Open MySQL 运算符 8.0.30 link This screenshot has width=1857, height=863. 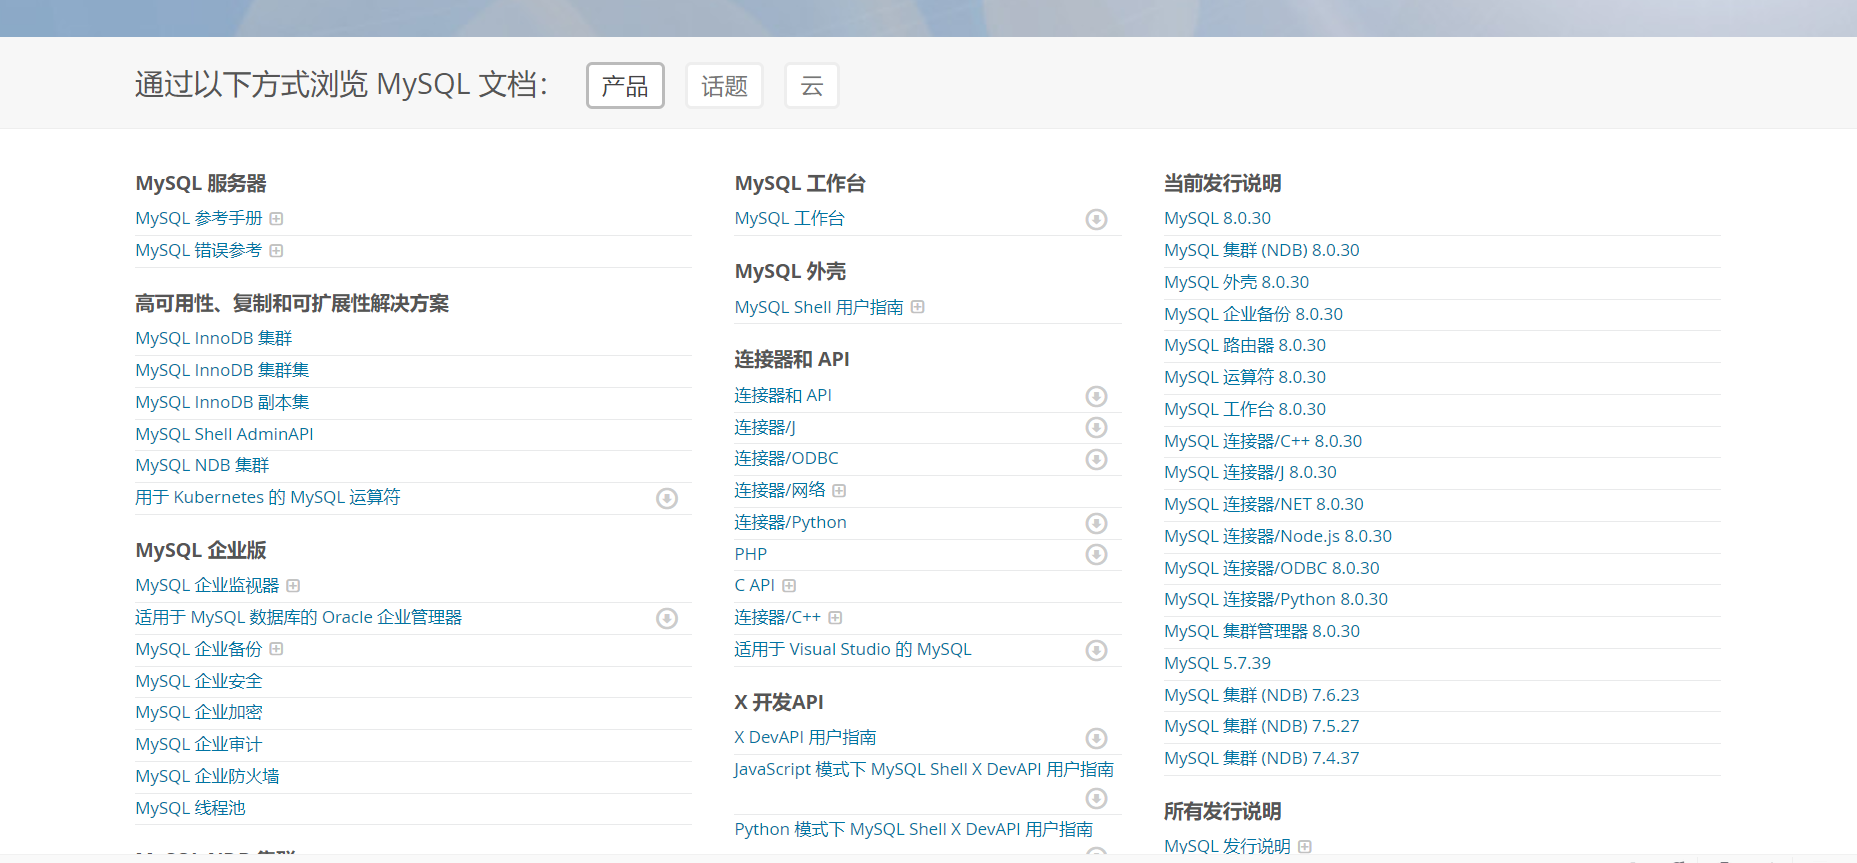coord(1245,377)
